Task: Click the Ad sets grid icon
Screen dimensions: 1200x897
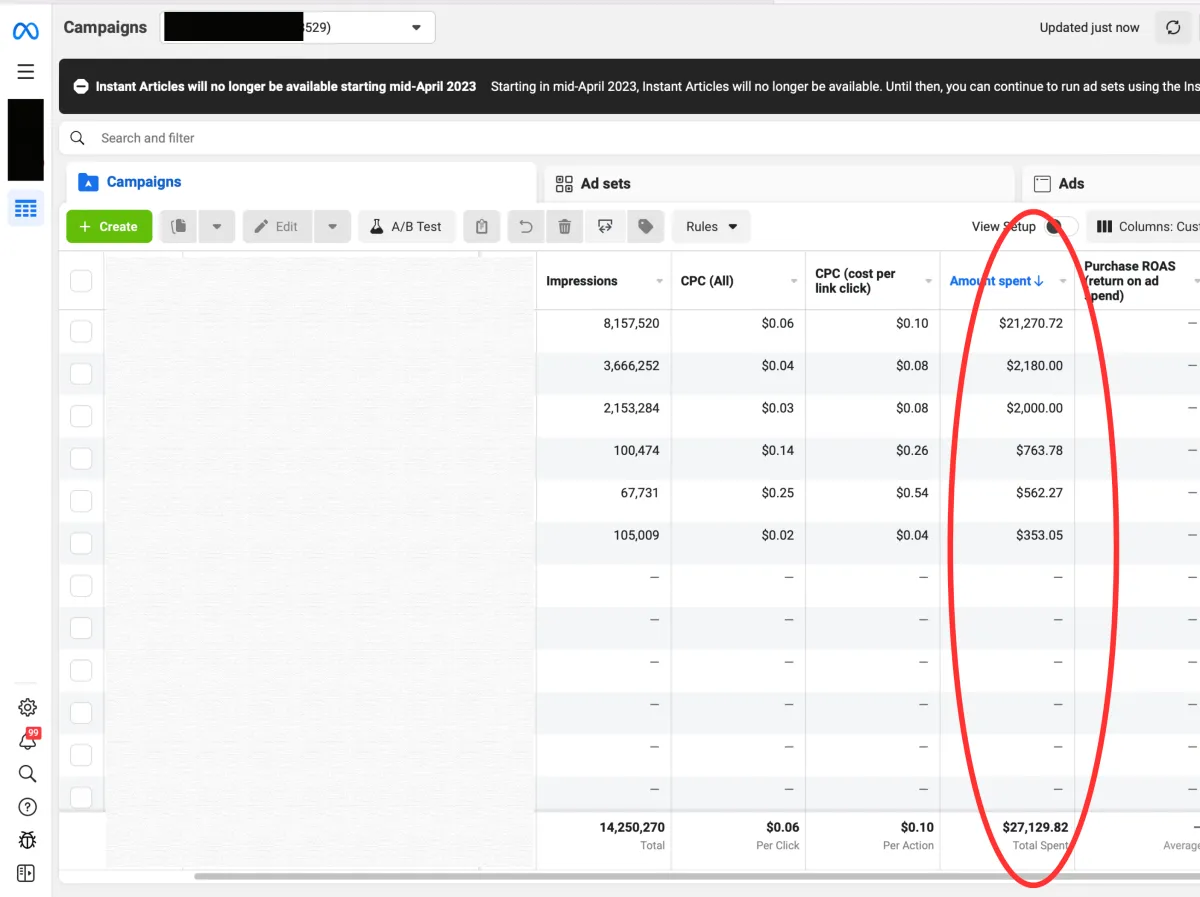Action: coord(563,184)
